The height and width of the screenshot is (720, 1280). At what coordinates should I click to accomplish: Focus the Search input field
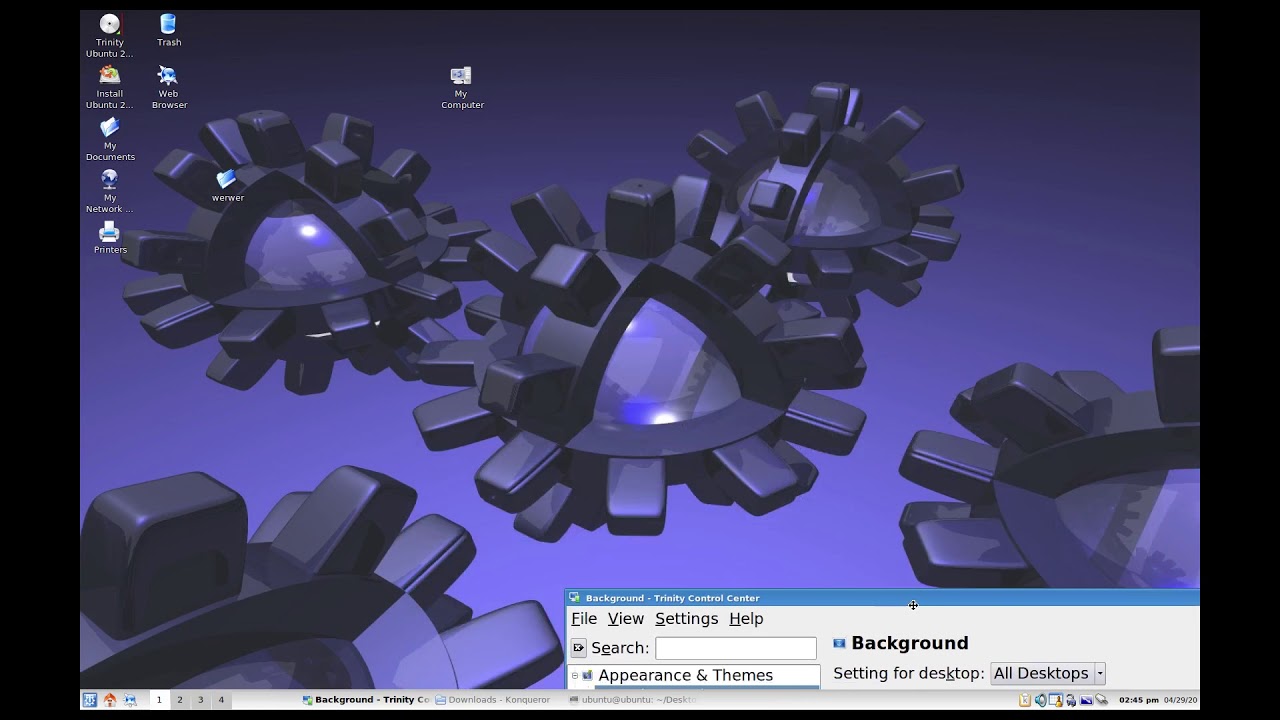[x=736, y=648]
